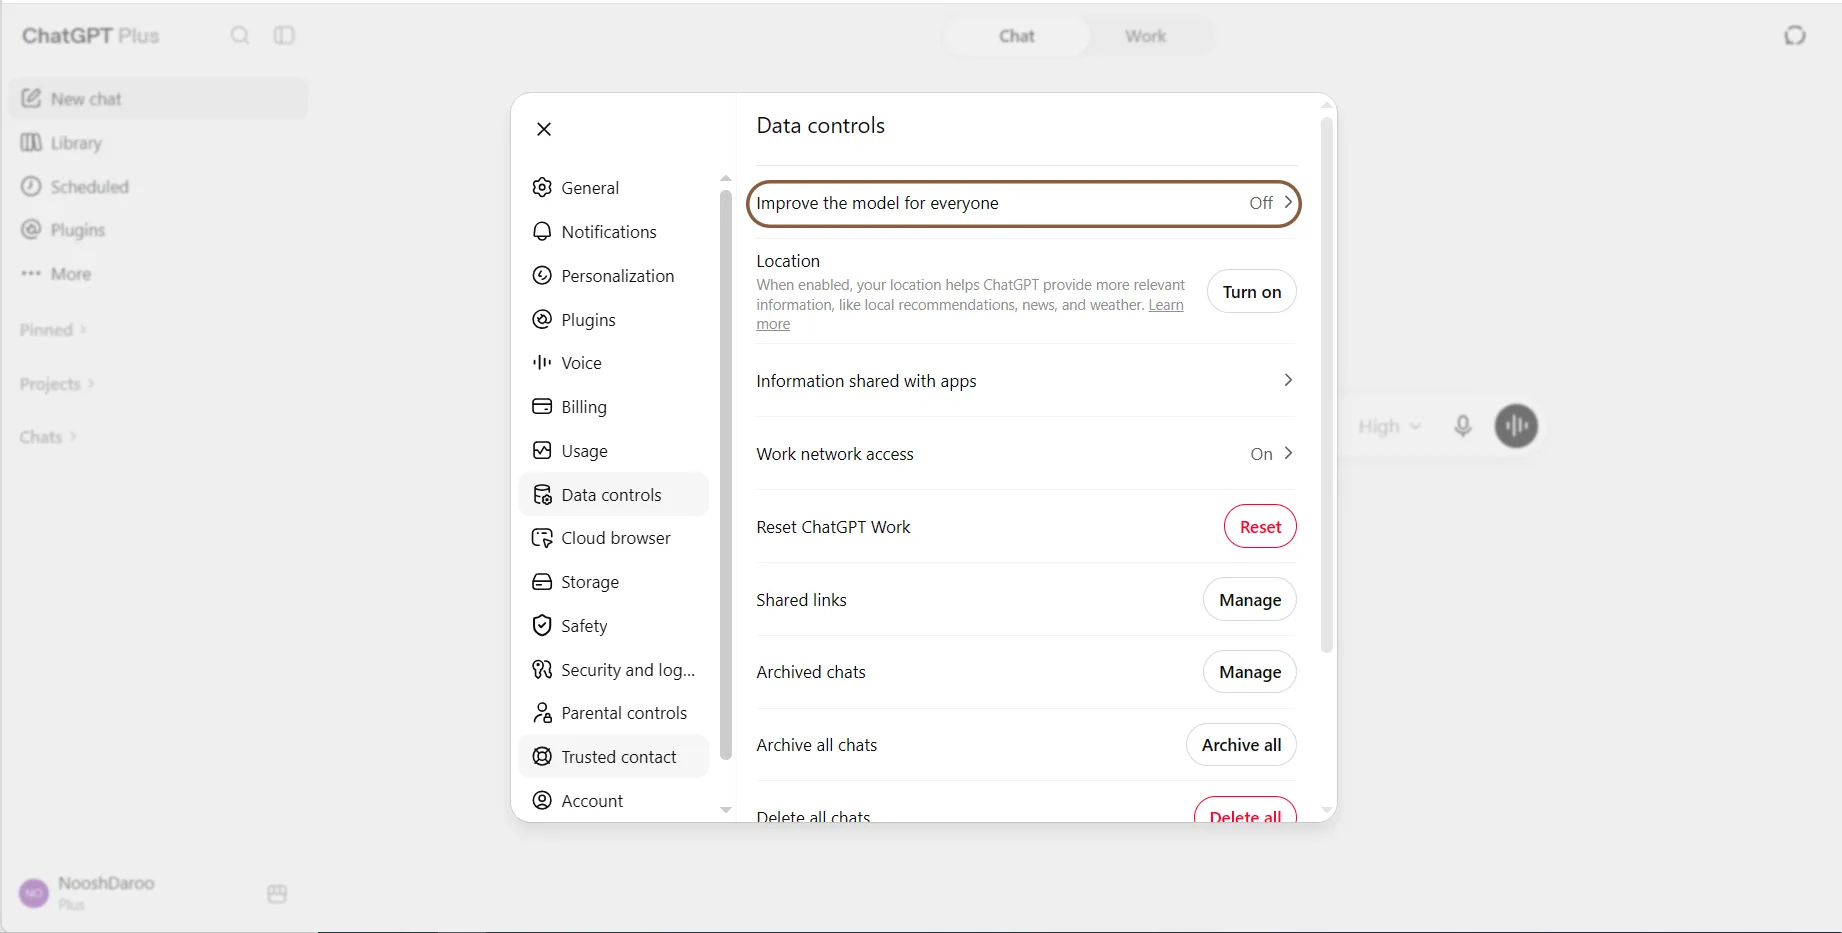Click the down arrow below the settings category list
Screen dimensions: 1842x933
(x=726, y=810)
